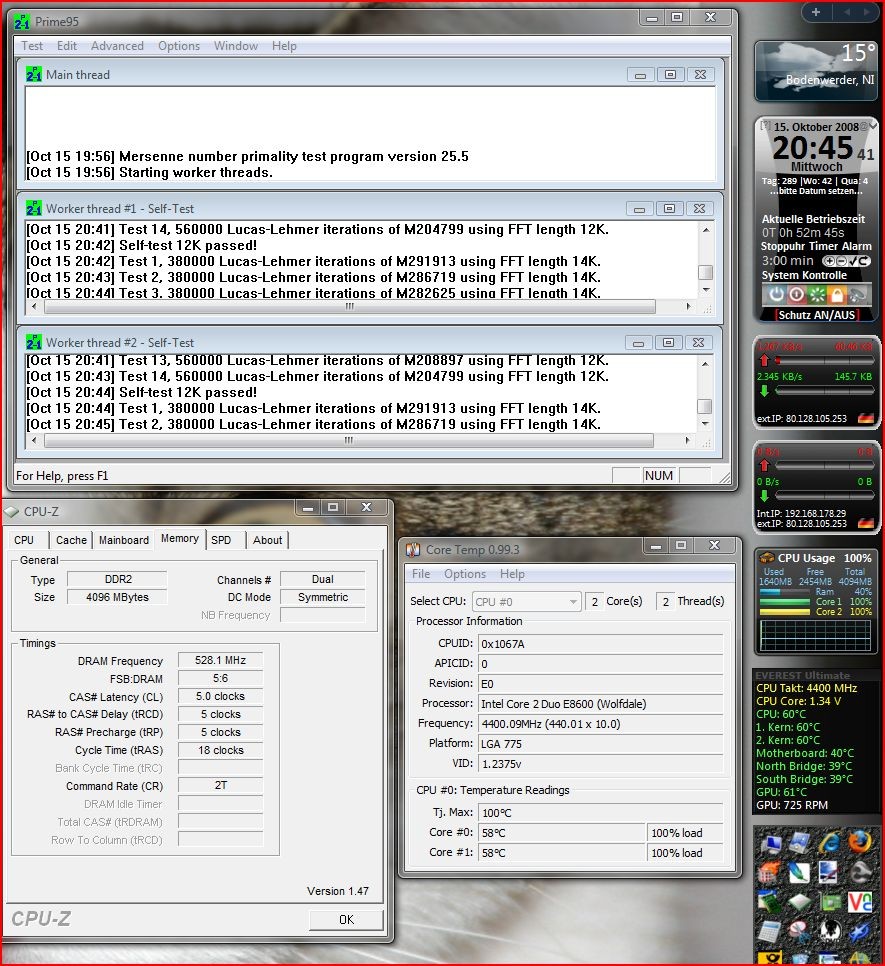Switch to the Mainboard tab in CPU-Z
The height and width of the screenshot is (966, 885).
124,540
